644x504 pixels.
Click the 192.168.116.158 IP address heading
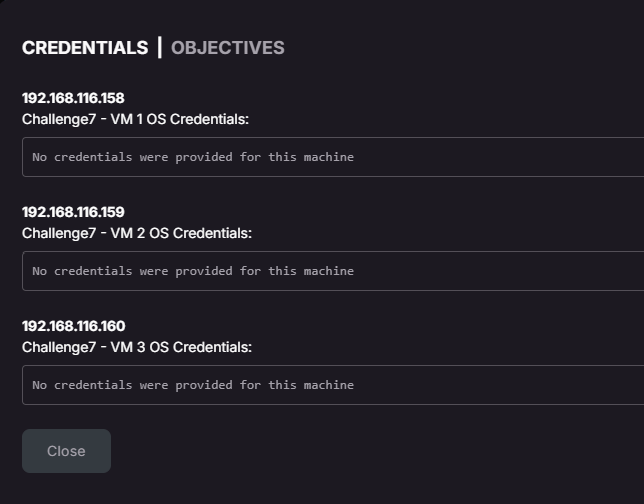pyautogui.click(x=73, y=98)
